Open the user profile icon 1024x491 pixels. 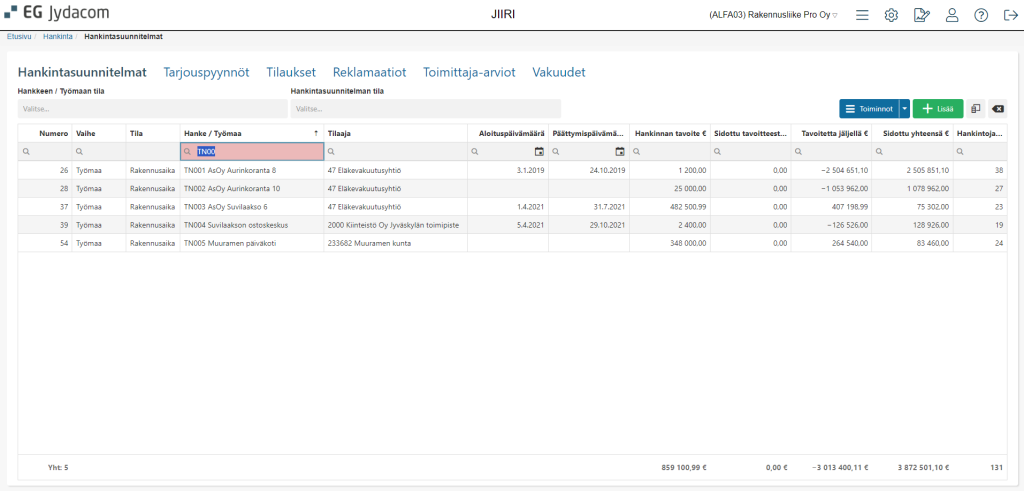click(x=952, y=15)
